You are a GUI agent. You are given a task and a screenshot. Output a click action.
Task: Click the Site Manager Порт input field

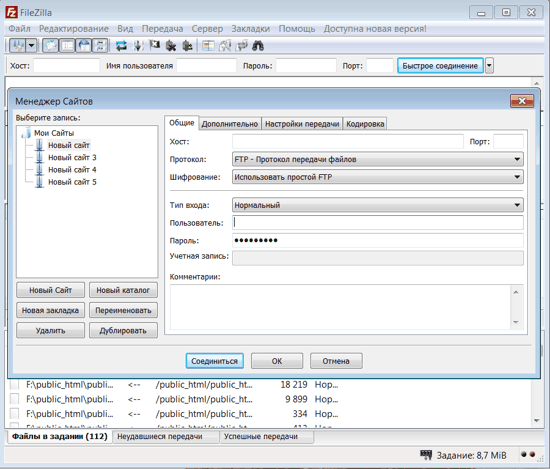click(508, 141)
